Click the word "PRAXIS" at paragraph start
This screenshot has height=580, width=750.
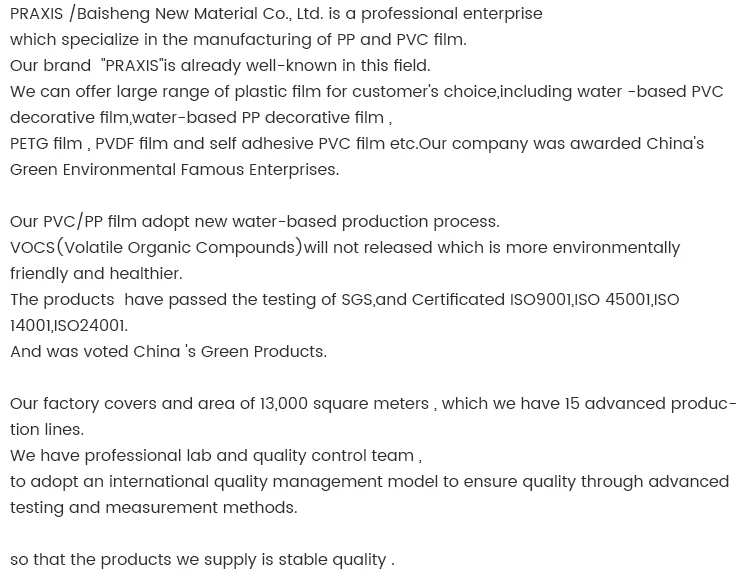[36, 14]
